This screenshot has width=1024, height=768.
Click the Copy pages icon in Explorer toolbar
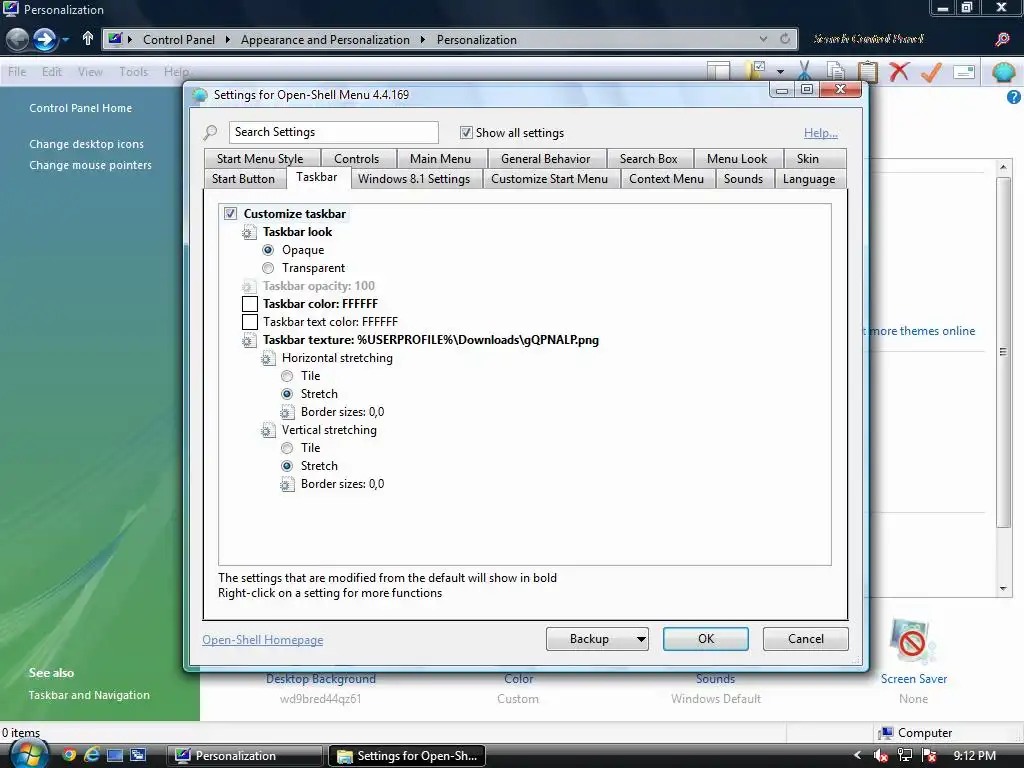click(835, 71)
